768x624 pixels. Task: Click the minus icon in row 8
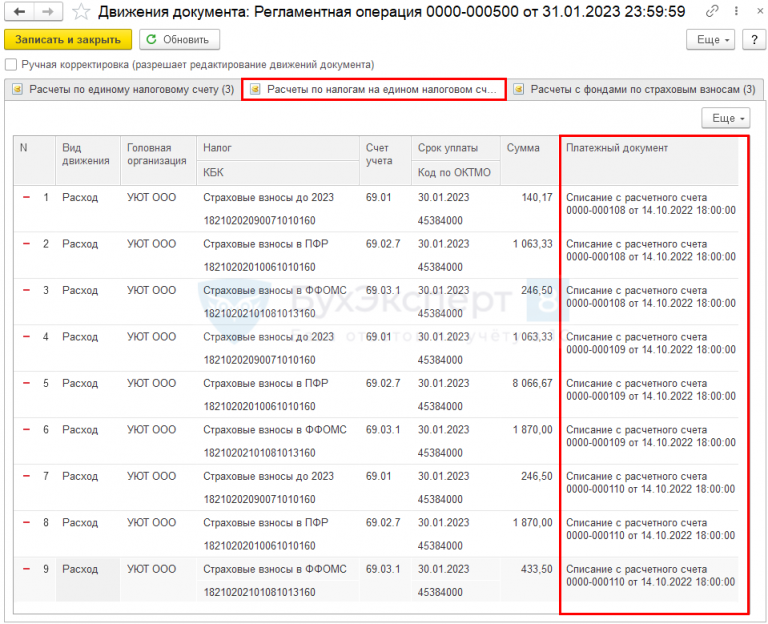pos(26,523)
